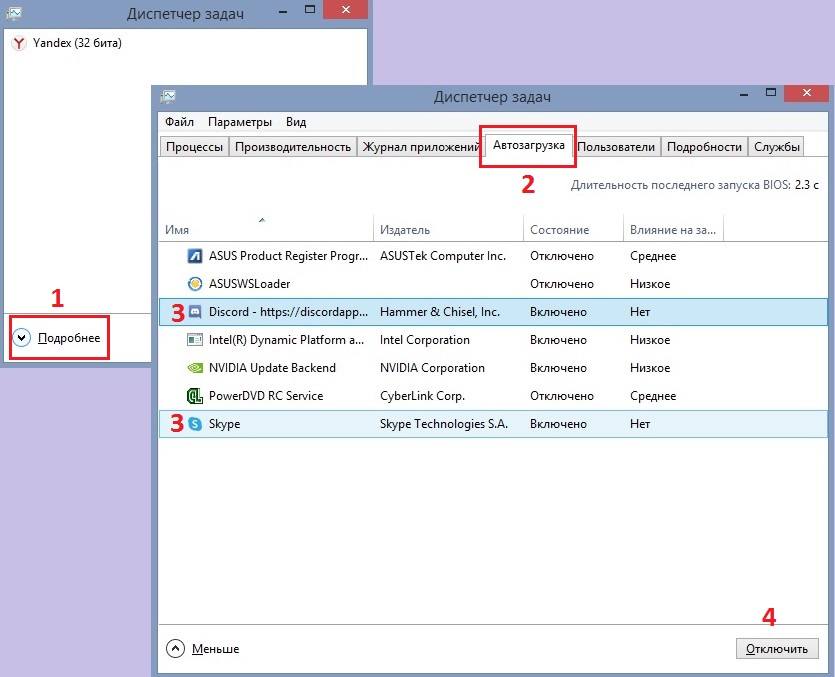Minimize the small Task Manager window behind
835x677 pixels.
(283, 11)
